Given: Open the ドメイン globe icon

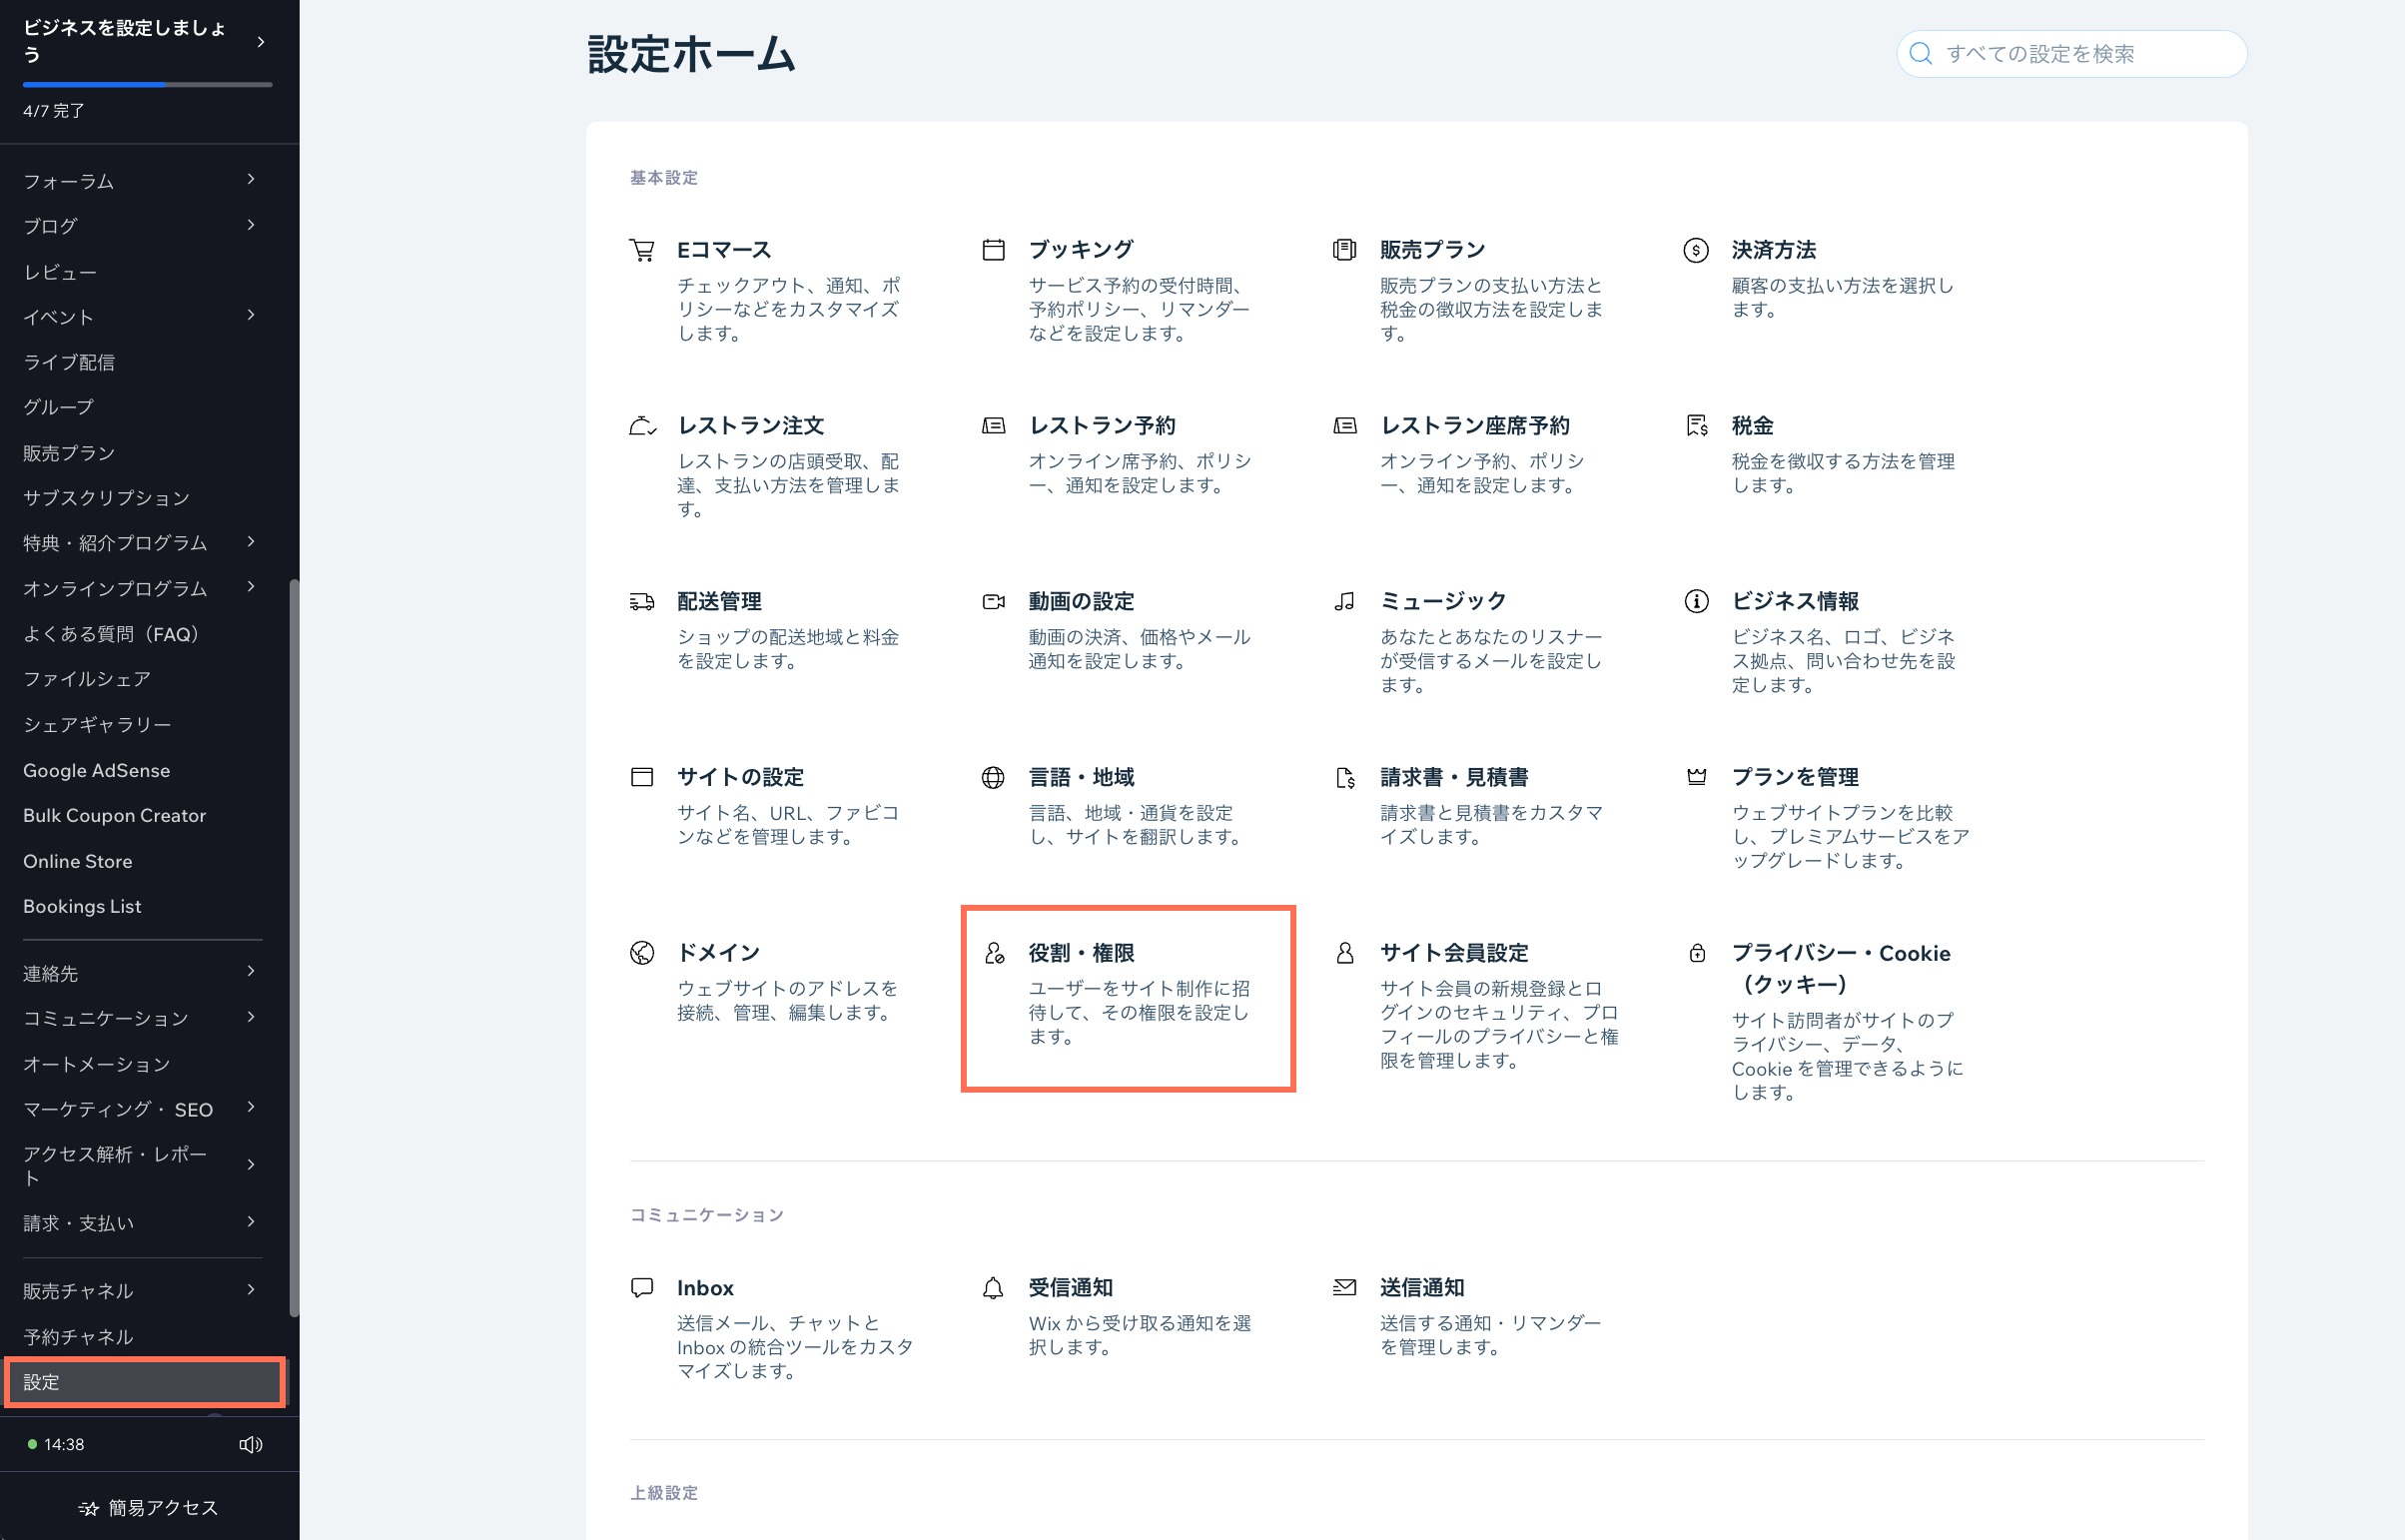Looking at the screenshot, I should [641, 953].
